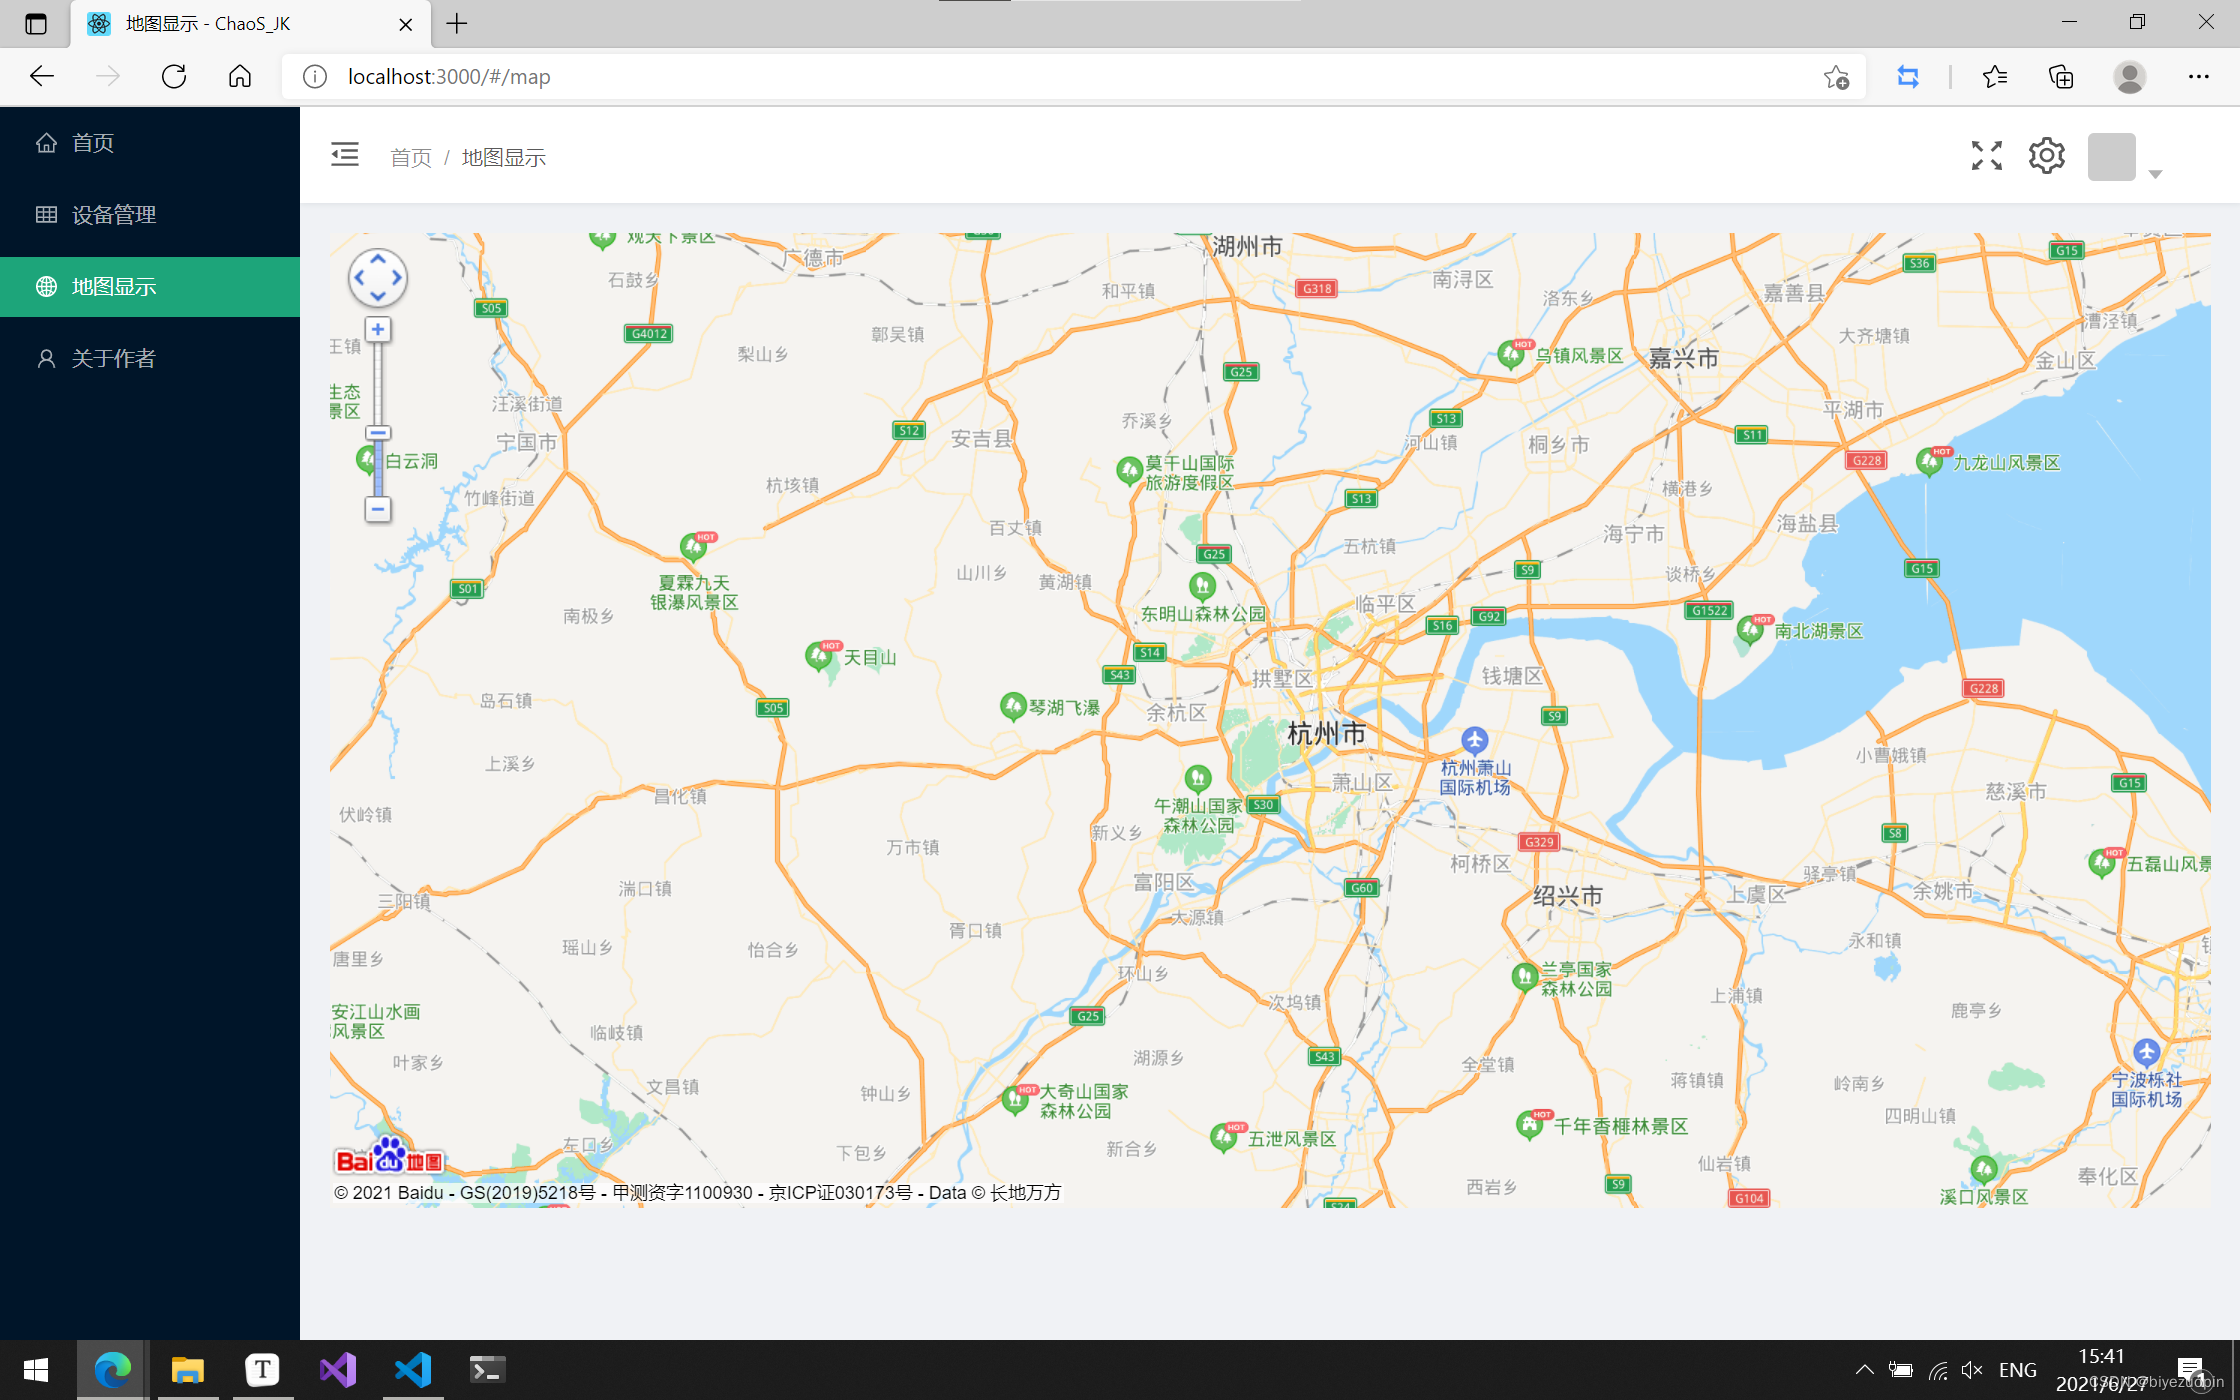Enter fullscreen with the expand arrows icon
2240x1400 pixels.
click(x=1986, y=155)
